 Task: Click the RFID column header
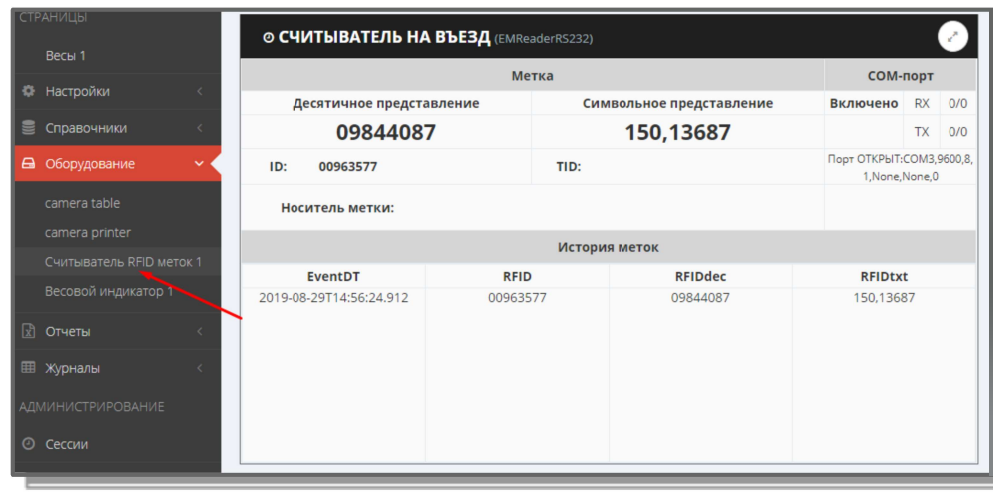pyautogui.click(x=517, y=276)
